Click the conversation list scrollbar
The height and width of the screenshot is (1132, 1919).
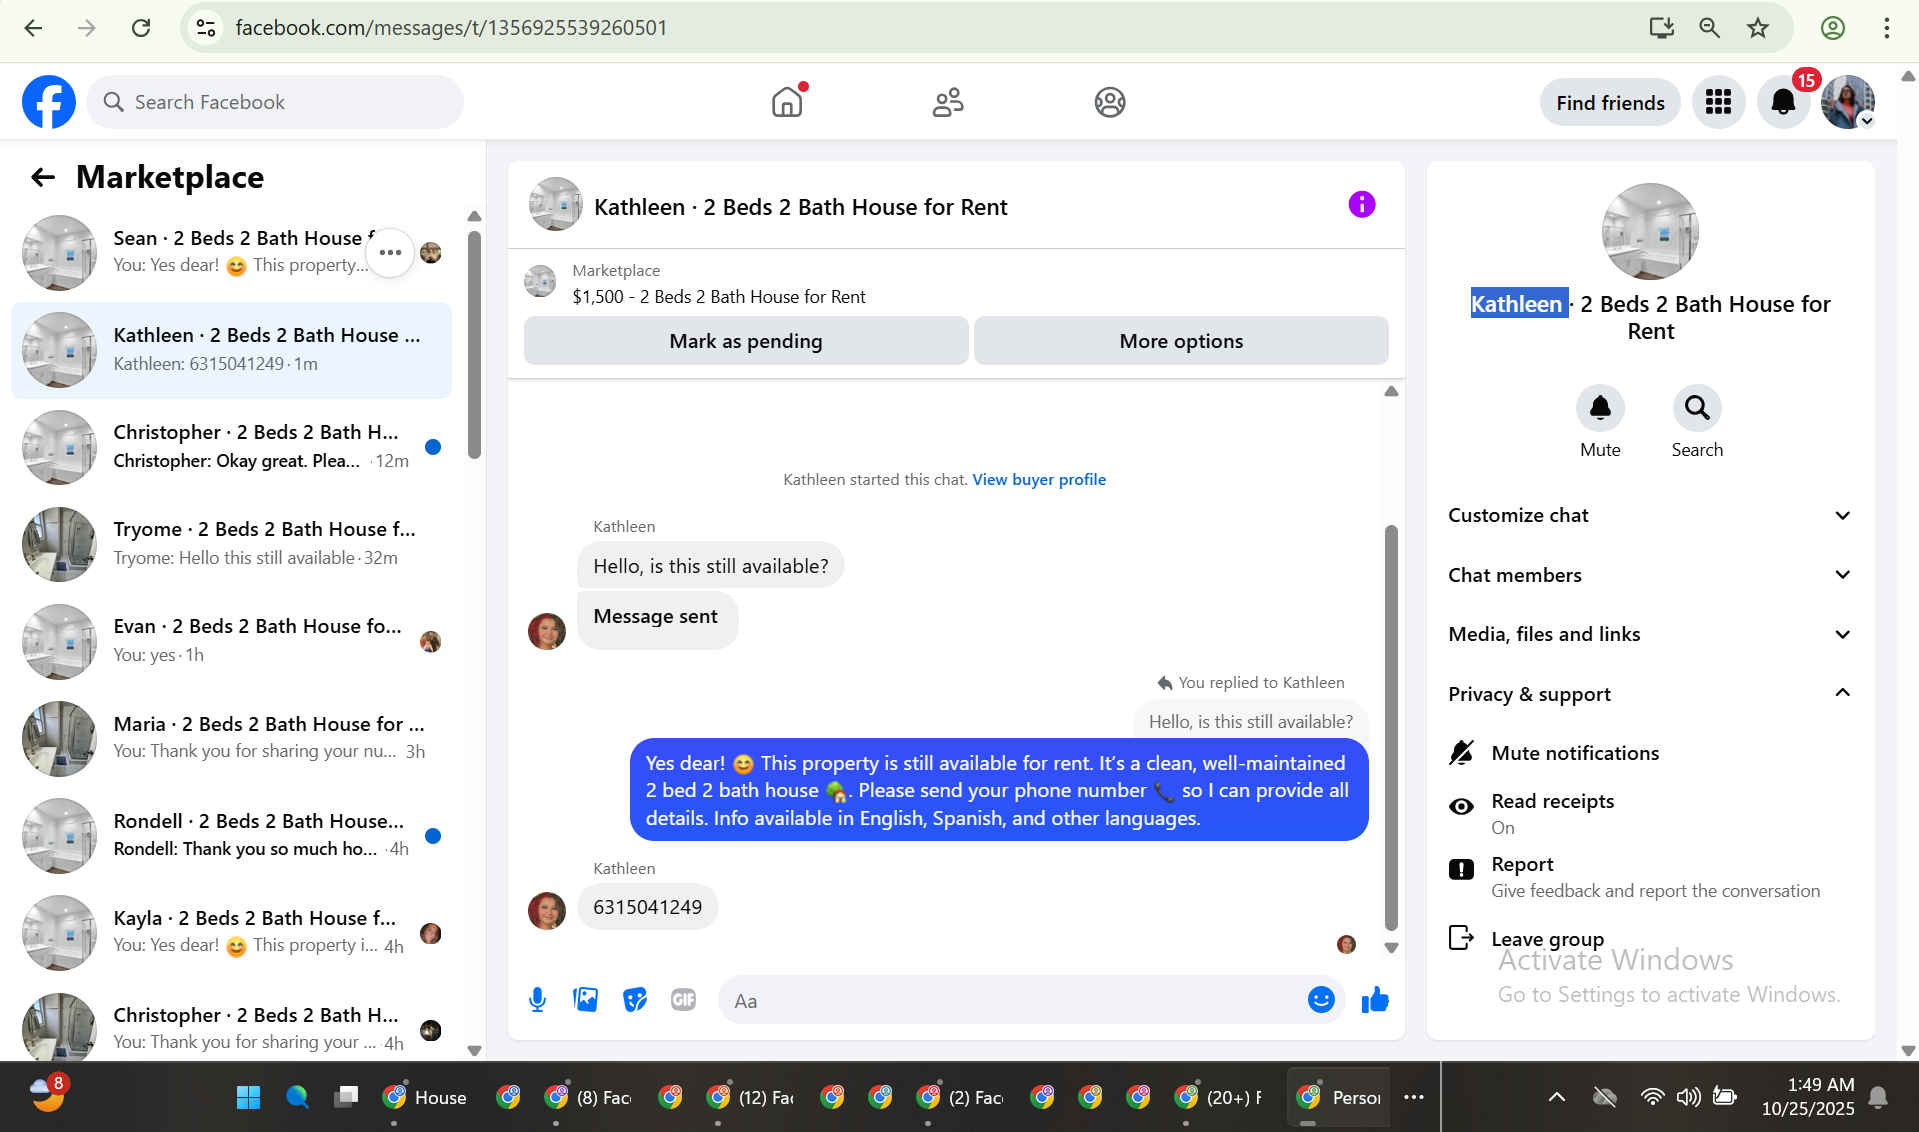tap(474, 345)
